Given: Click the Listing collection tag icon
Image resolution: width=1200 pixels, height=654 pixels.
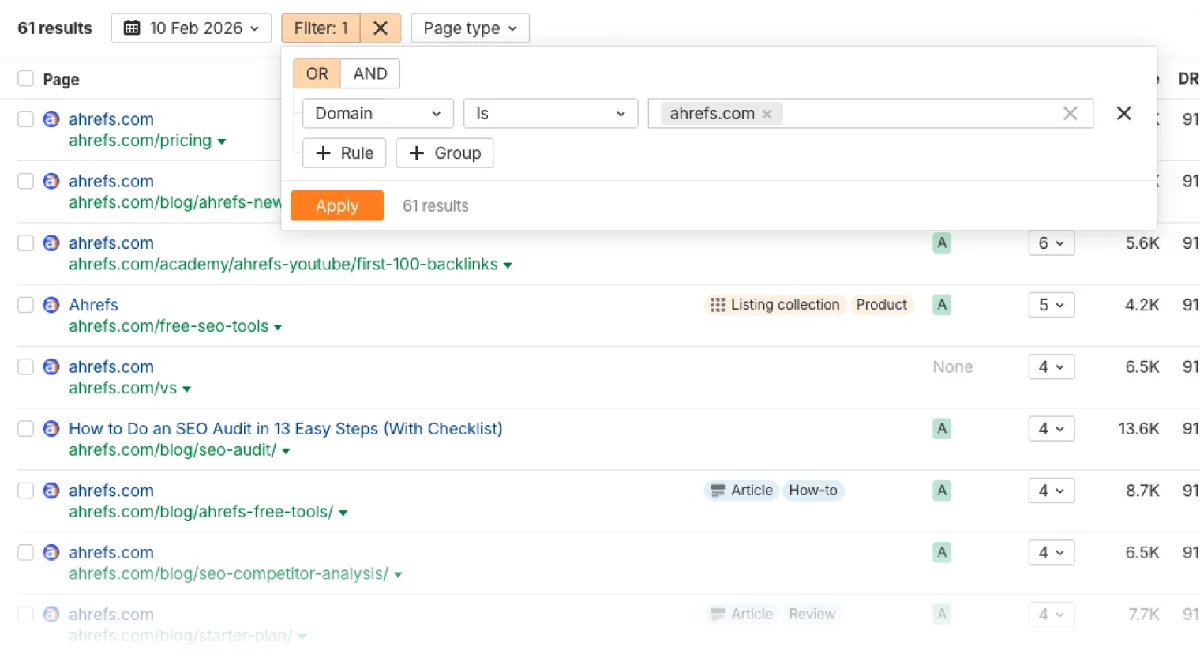Looking at the screenshot, I should click(x=717, y=305).
